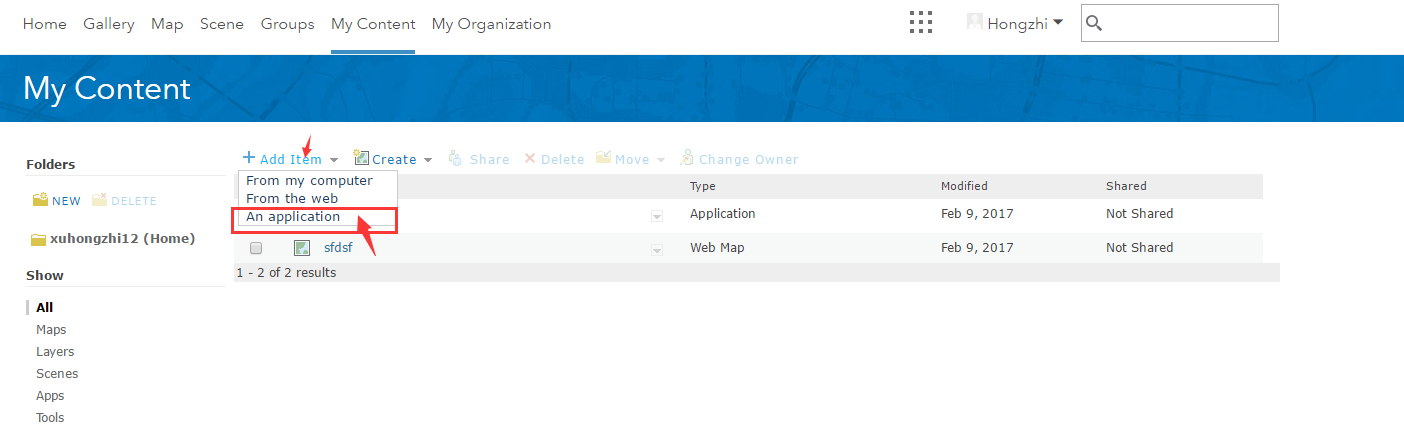Tick the checkbox for sfdsf row

[256, 248]
